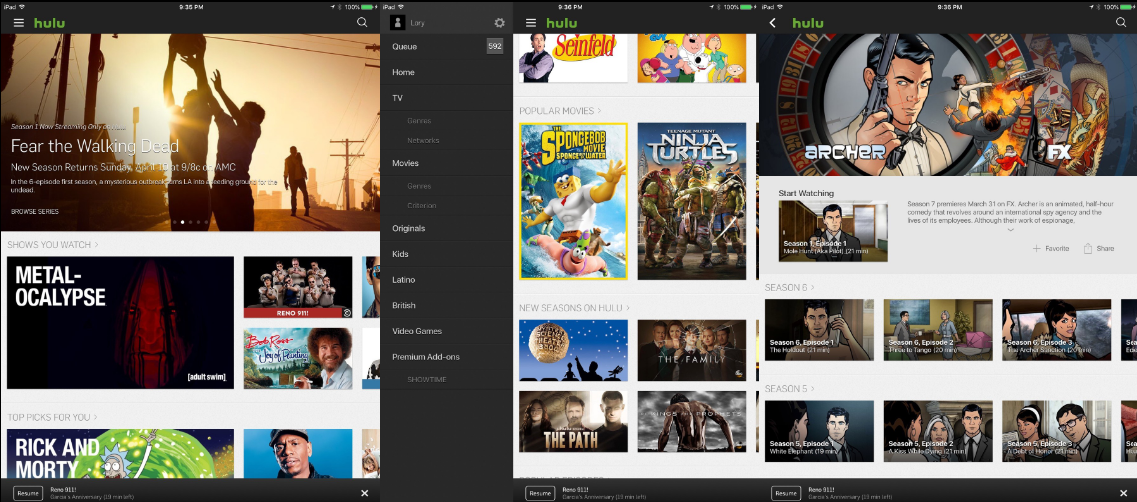Tap BROWSE SERIES link on hero banner
The image size is (1137, 502).
pyautogui.click(x=35, y=212)
